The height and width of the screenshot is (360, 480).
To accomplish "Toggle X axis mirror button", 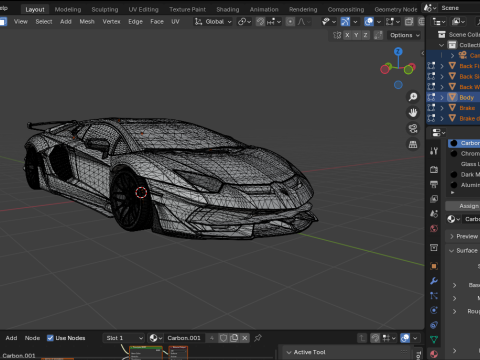I will [347, 35].
